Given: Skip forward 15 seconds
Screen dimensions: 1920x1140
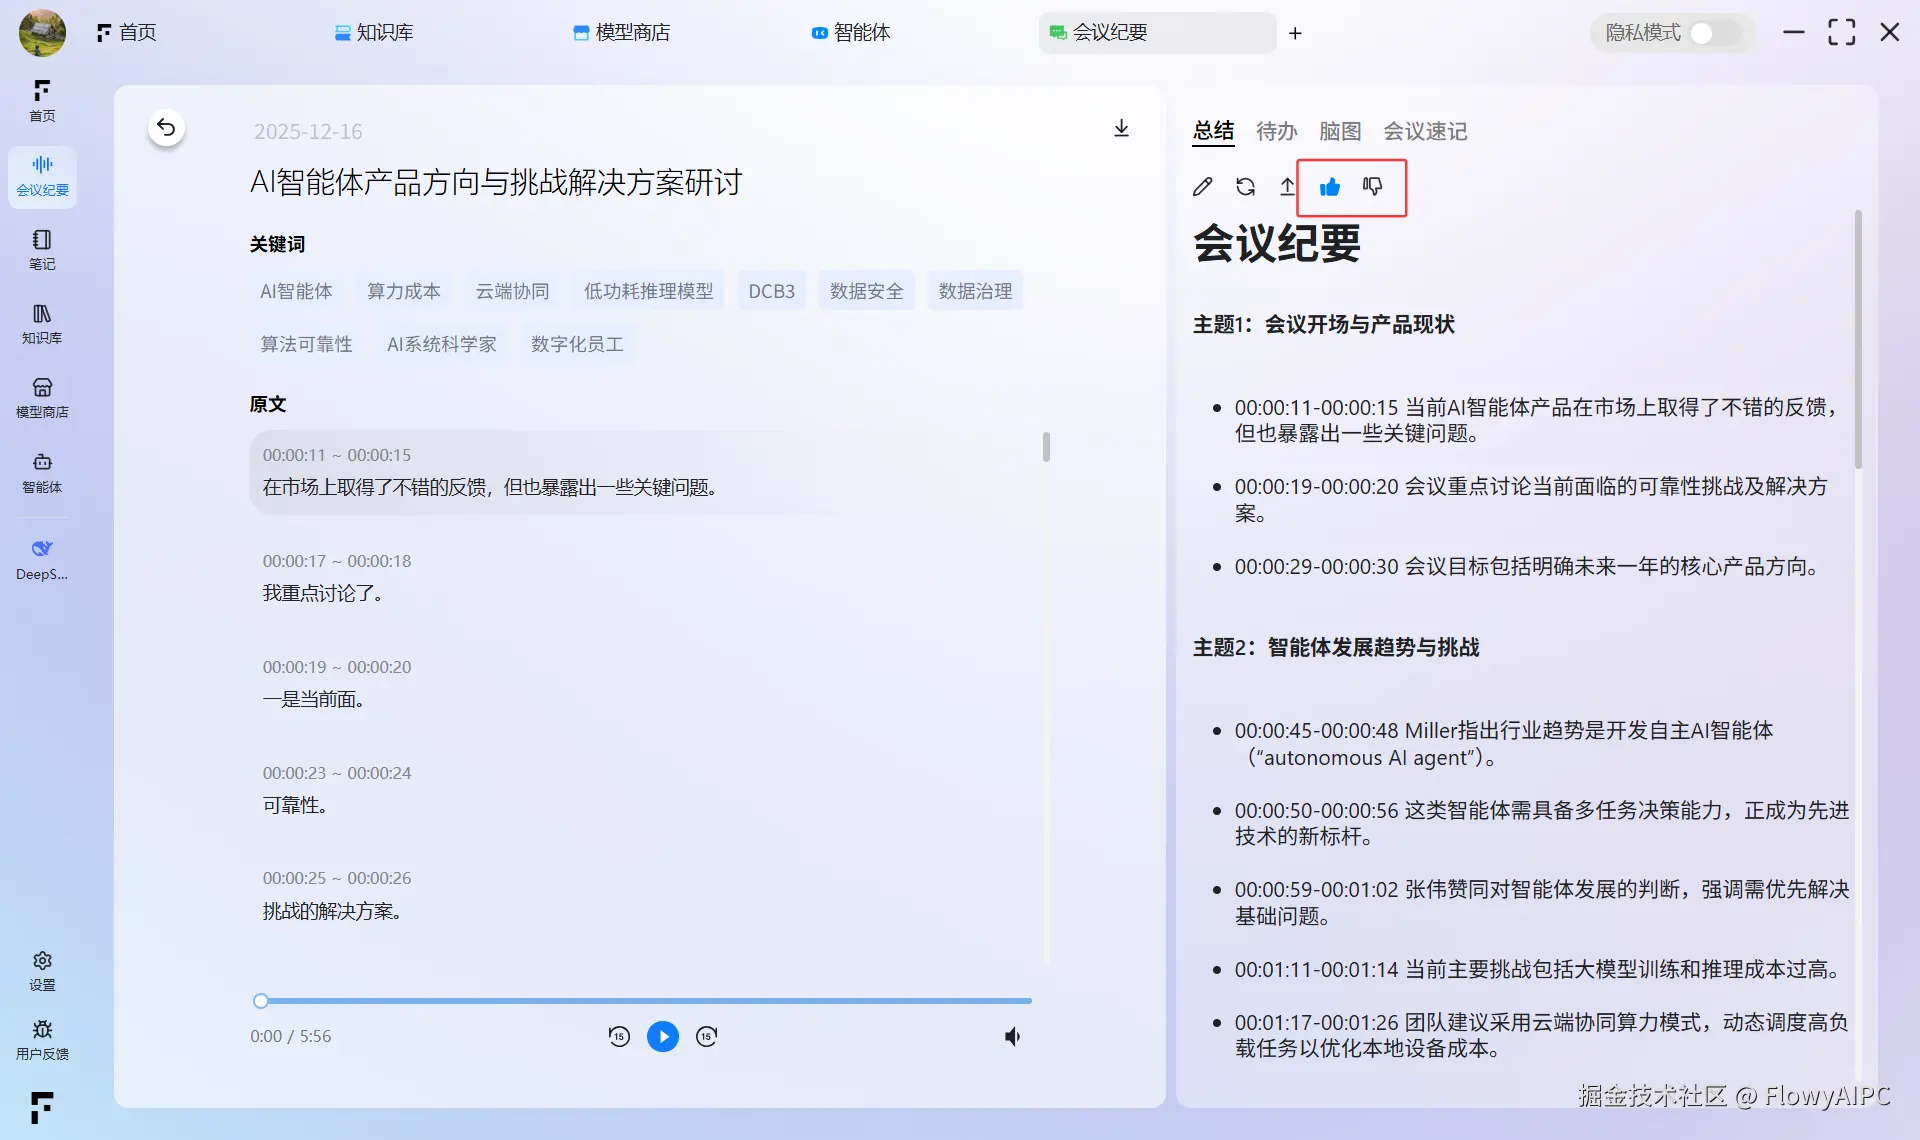Looking at the screenshot, I should click(707, 1036).
